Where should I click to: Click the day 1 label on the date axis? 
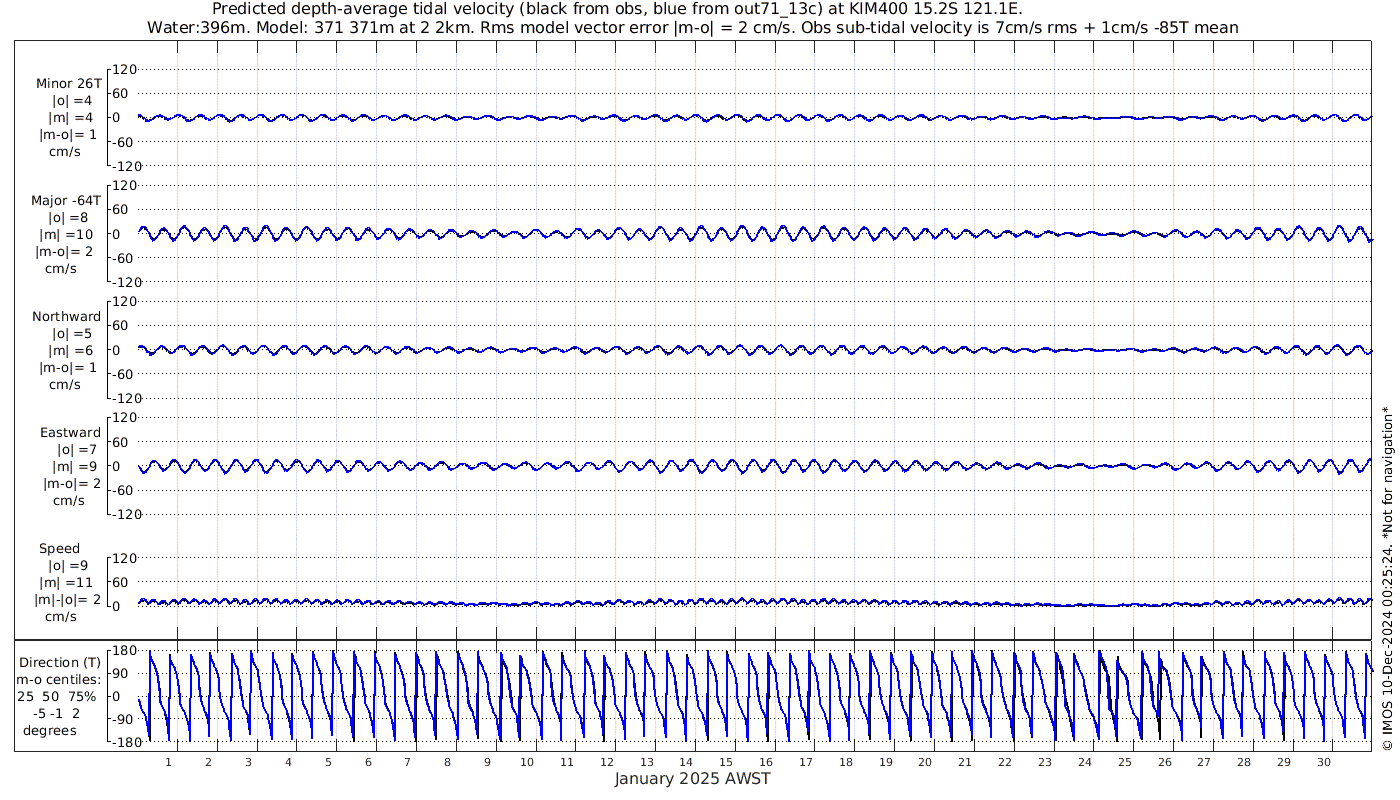pos(168,762)
